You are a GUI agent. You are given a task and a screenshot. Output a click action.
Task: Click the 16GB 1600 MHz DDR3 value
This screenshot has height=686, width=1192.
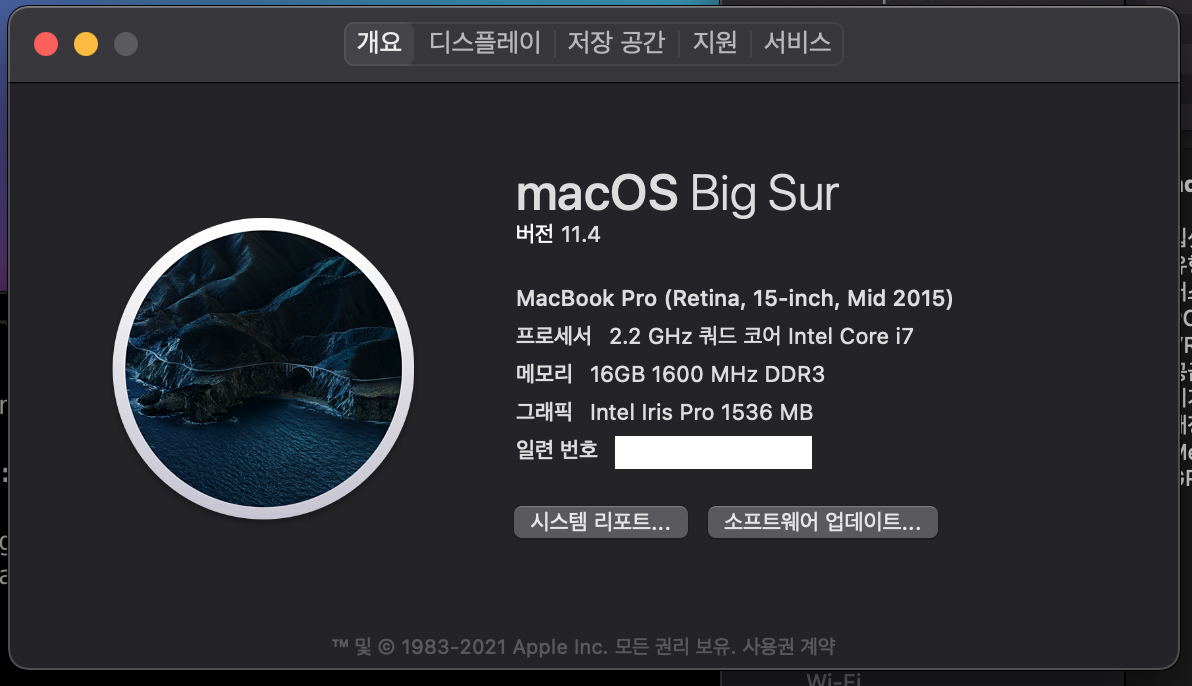tap(707, 374)
